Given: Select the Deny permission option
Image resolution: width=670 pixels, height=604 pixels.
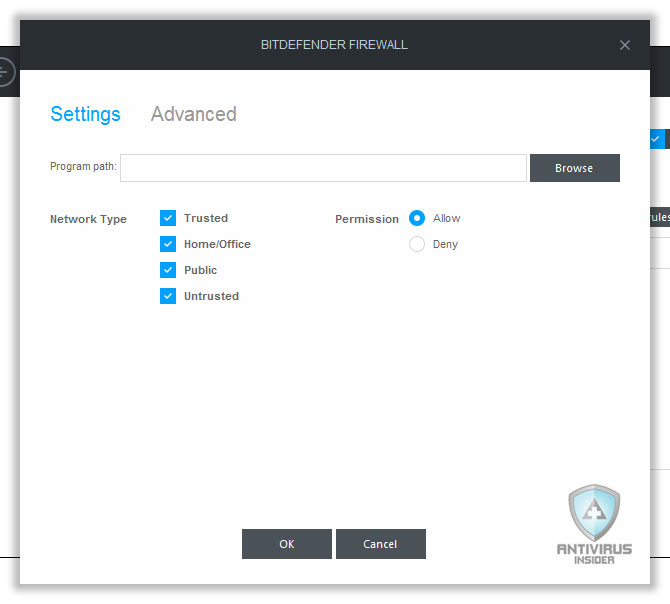Looking at the screenshot, I should click(x=417, y=244).
